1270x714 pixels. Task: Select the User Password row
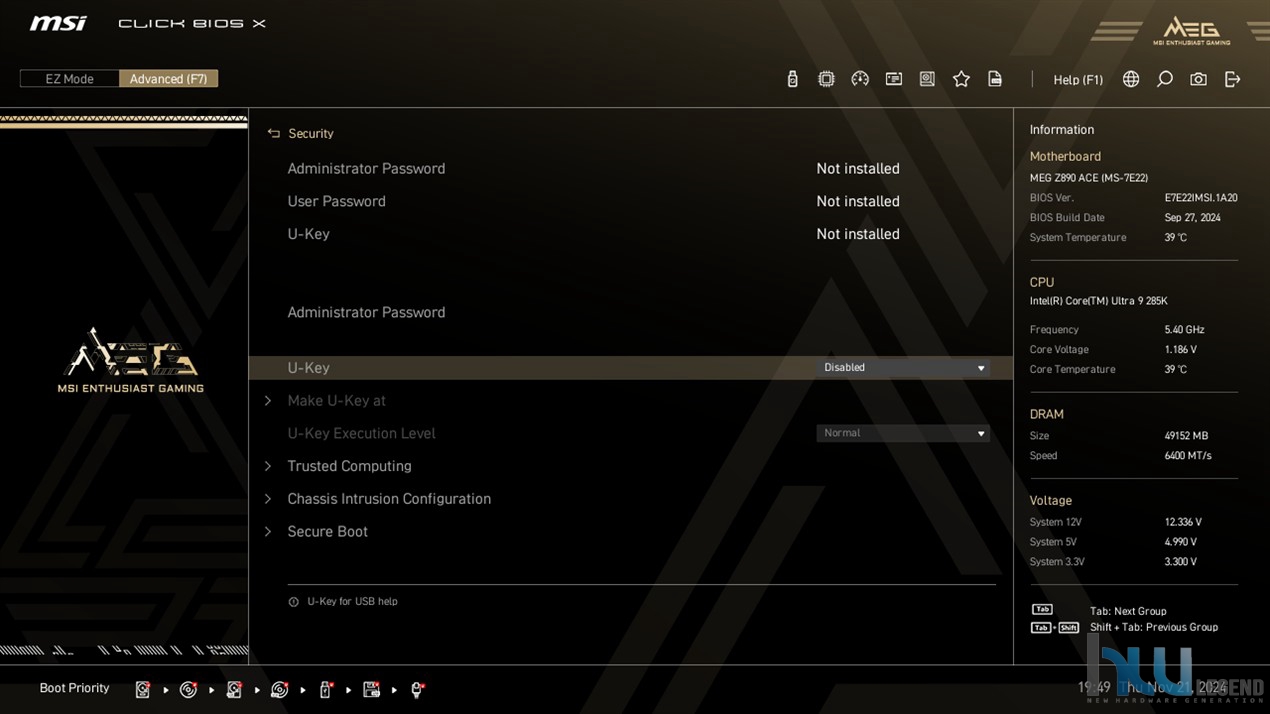630,201
